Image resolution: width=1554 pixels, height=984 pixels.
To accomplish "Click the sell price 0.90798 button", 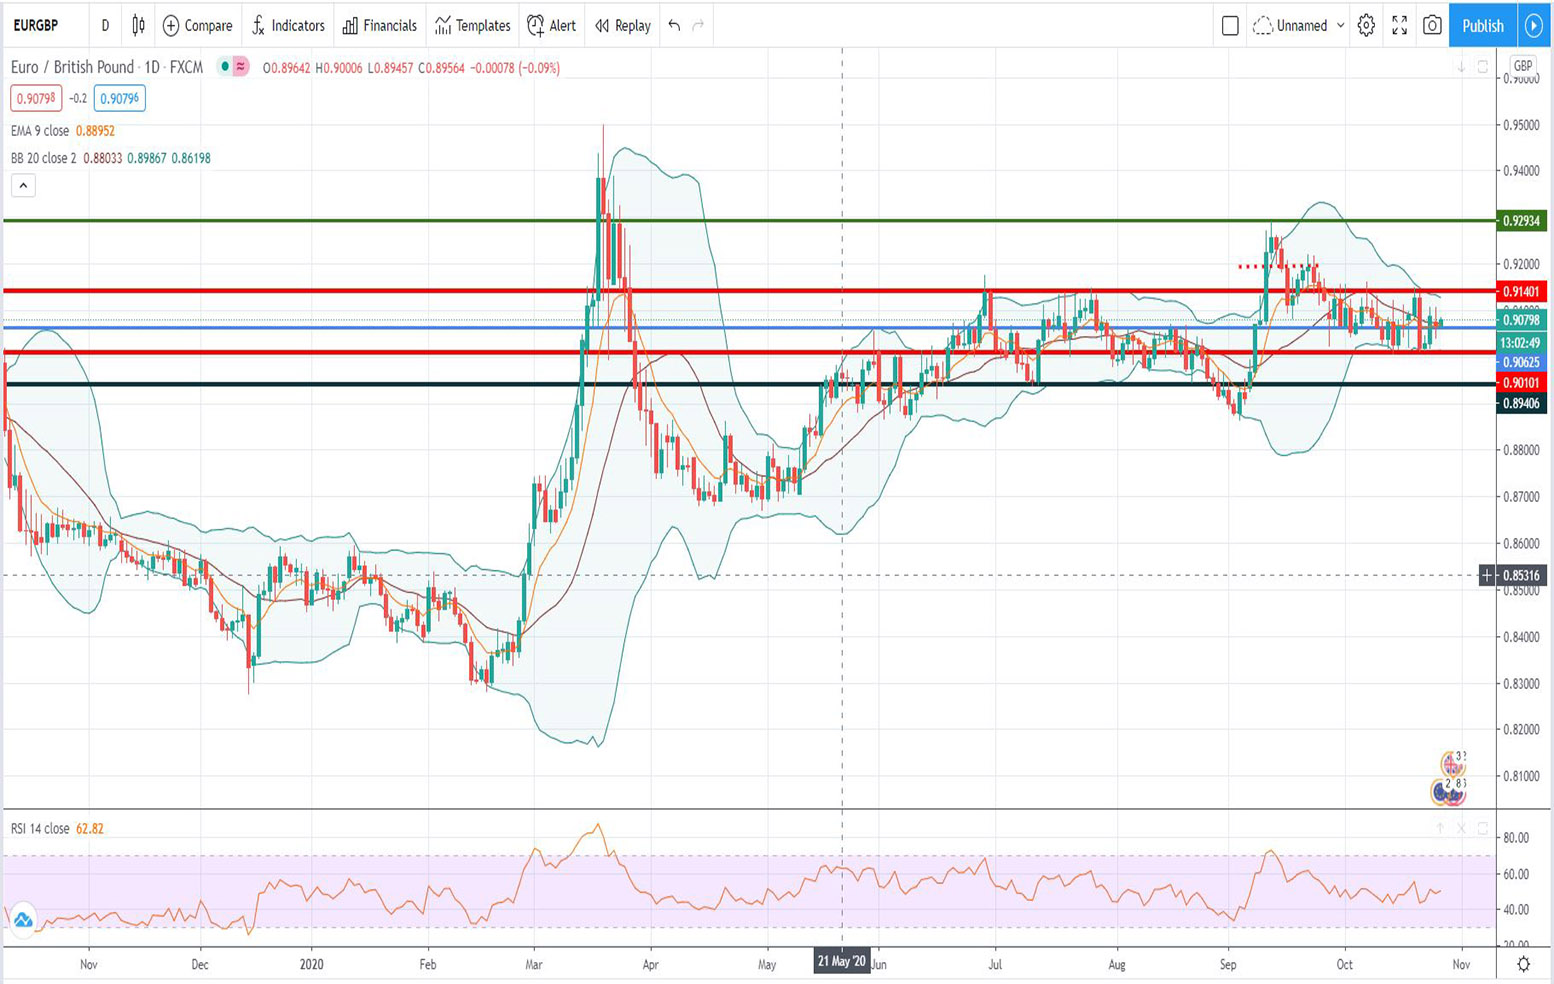I will pyautogui.click(x=38, y=100).
